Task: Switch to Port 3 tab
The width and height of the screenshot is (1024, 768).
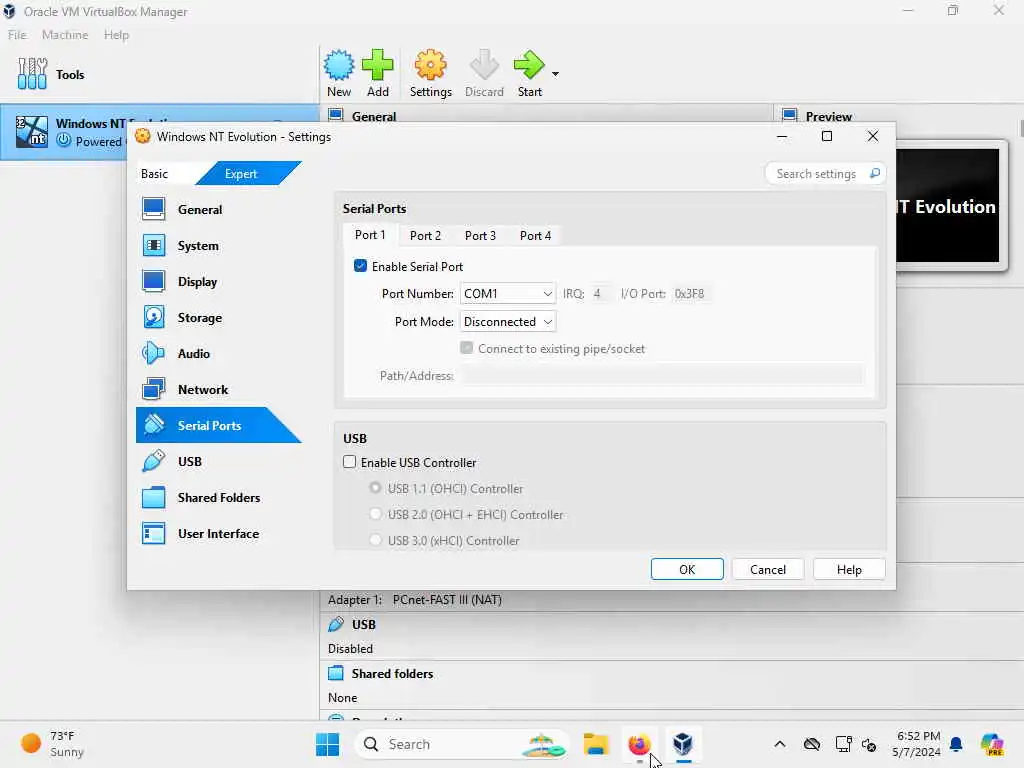Action: pos(480,236)
